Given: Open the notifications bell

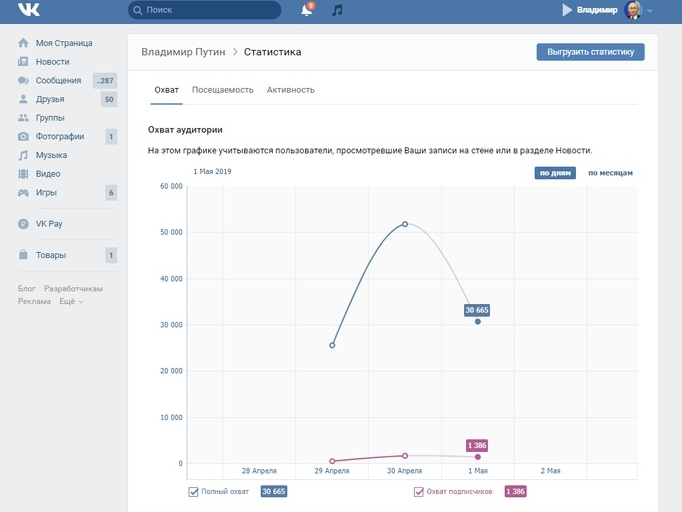Looking at the screenshot, I should point(306,10).
